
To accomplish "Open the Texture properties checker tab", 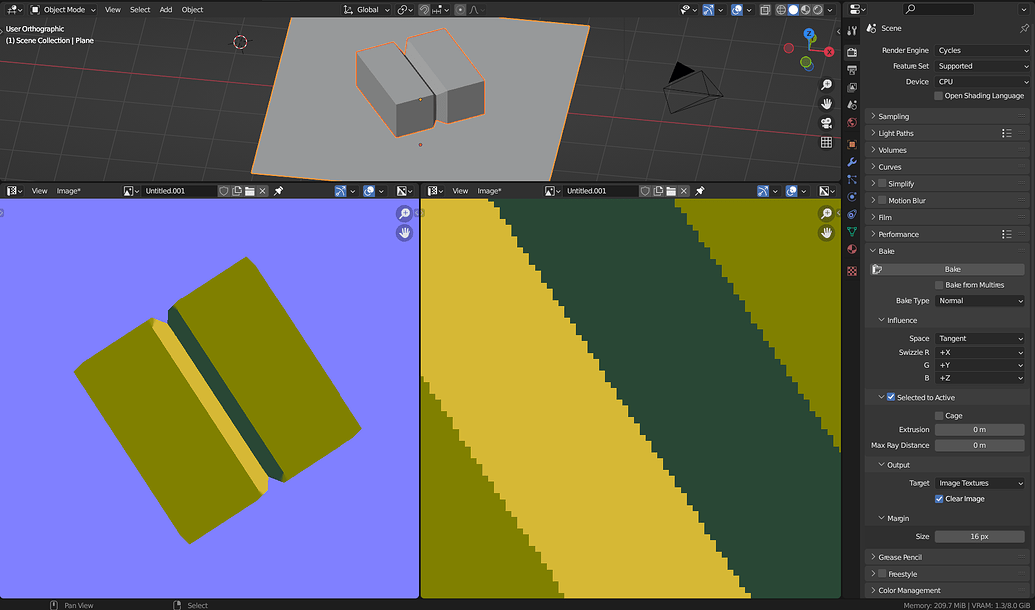I will tap(851, 271).
